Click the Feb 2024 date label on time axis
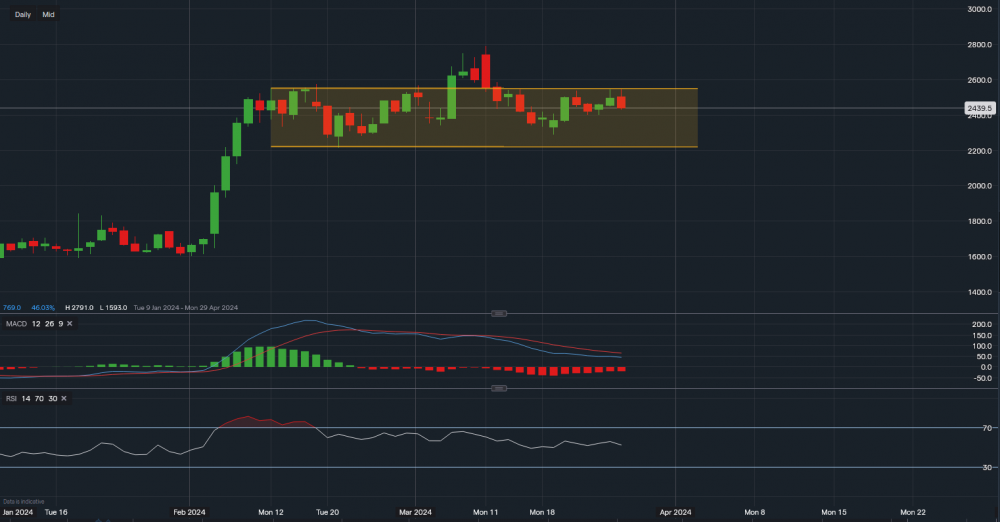1000x522 pixels. point(189,512)
